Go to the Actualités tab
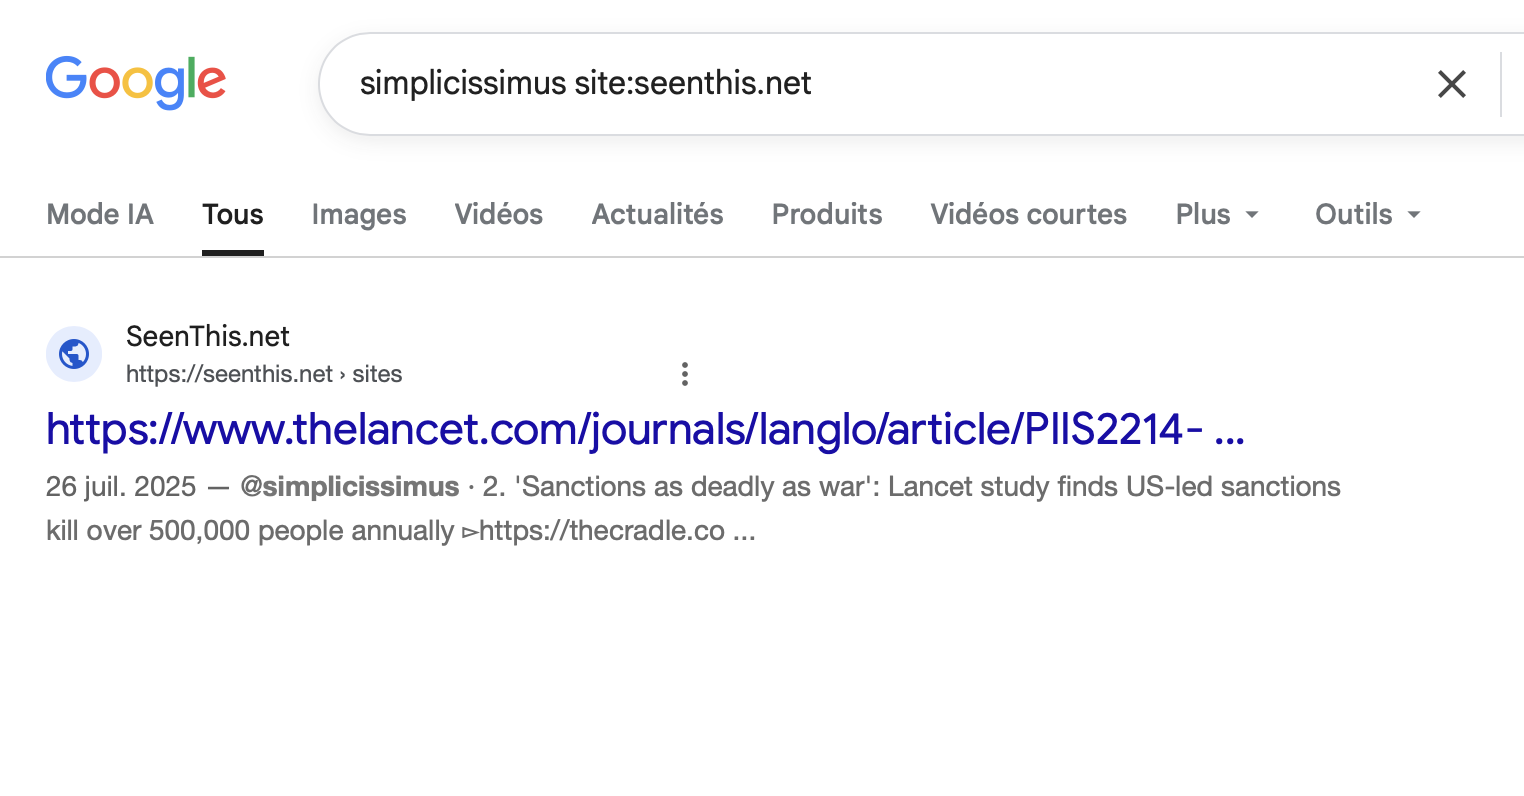Image resolution: width=1524 pixels, height=796 pixels. coord(658,214)
